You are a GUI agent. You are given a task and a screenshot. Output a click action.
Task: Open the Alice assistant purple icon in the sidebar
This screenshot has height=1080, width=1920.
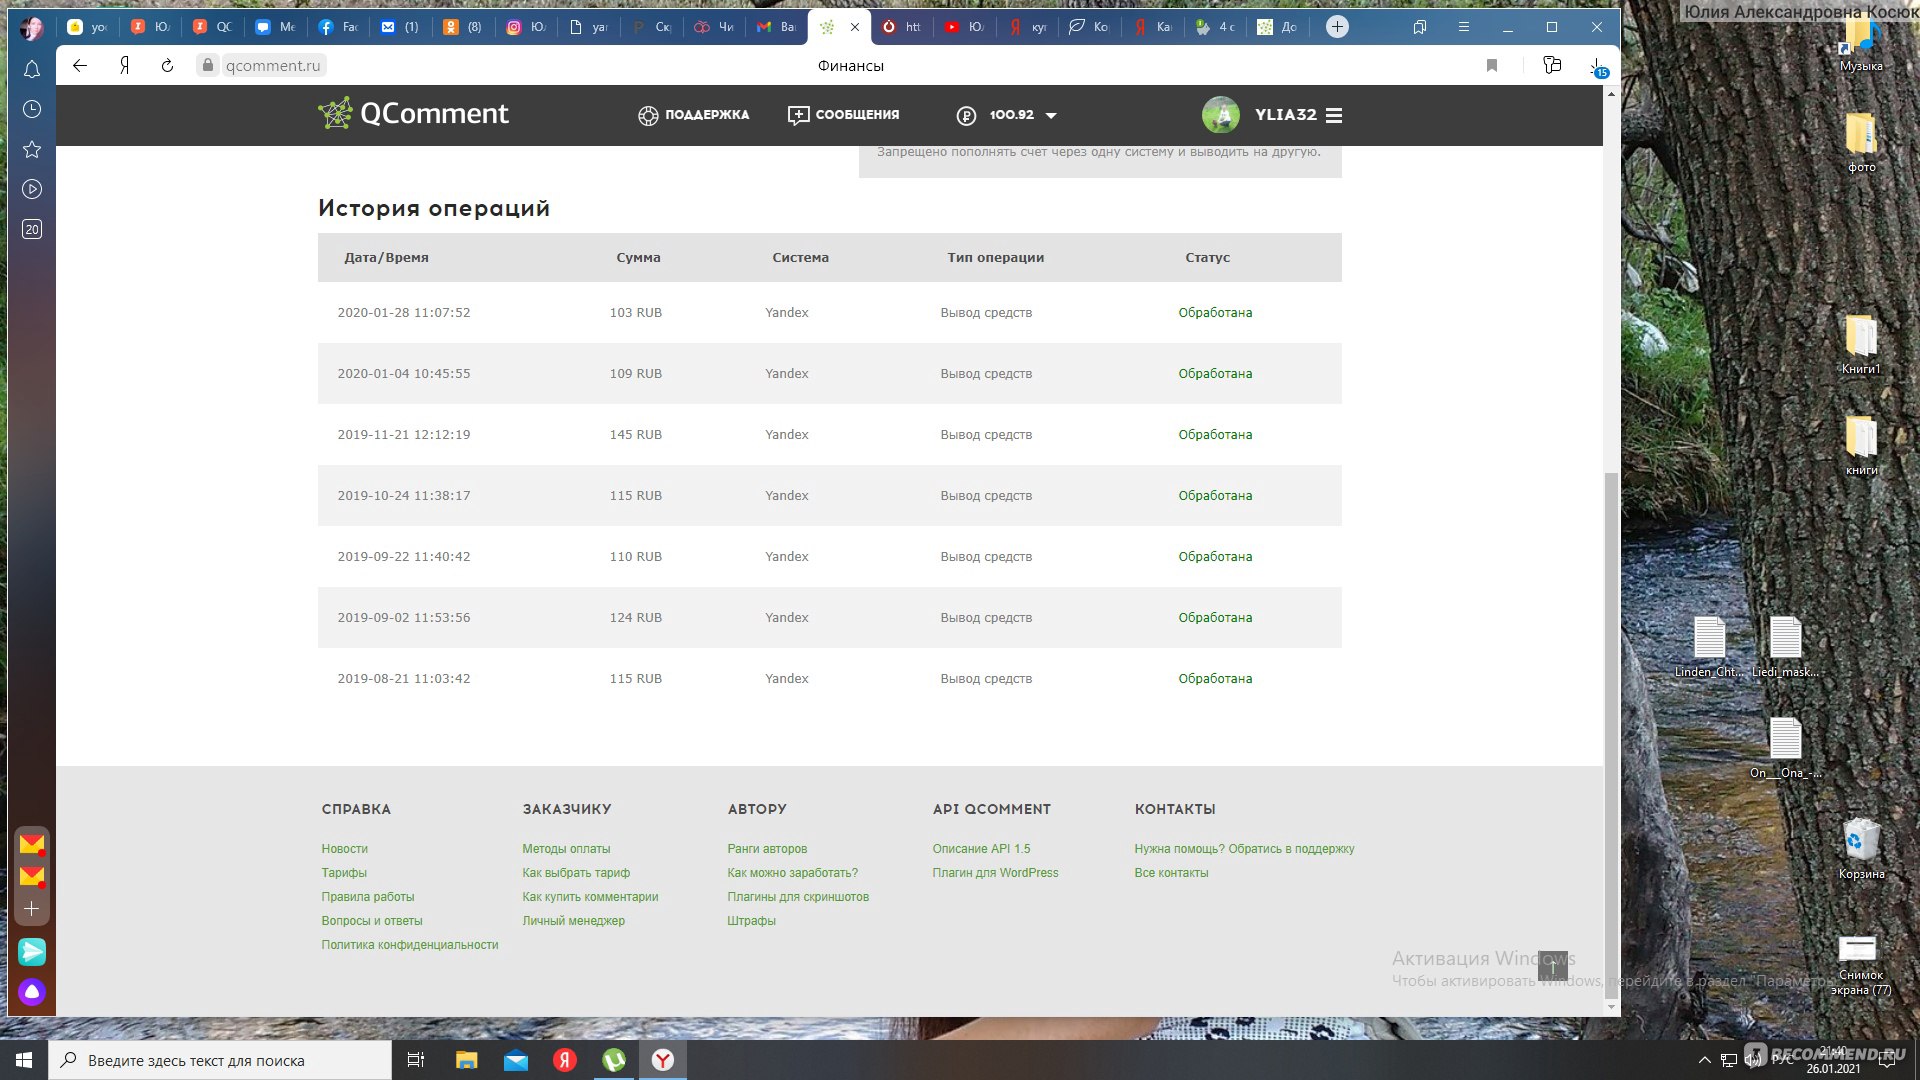coord(32,991)
